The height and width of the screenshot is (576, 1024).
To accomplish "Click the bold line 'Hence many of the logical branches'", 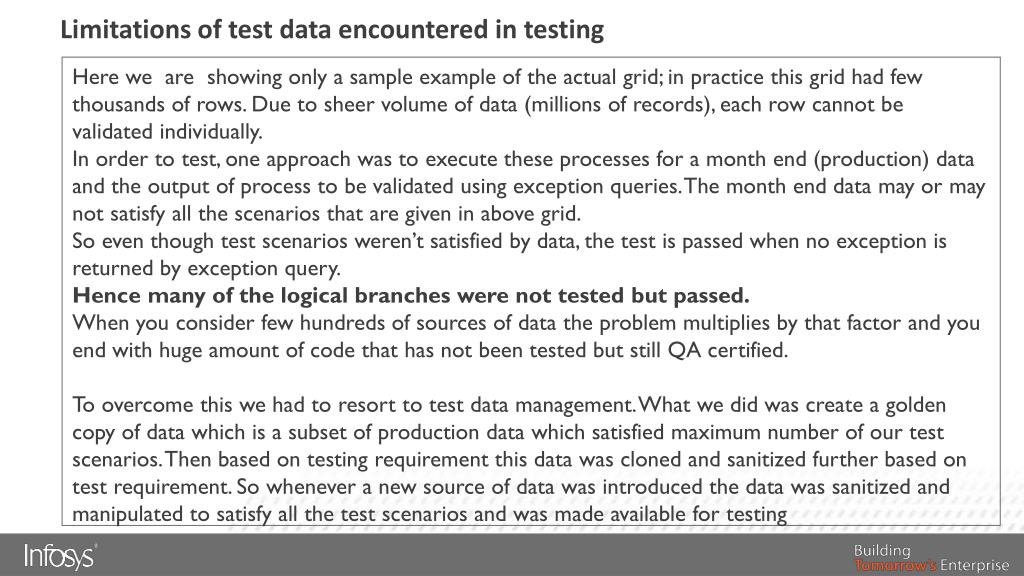I will click(x=411, y=296).
